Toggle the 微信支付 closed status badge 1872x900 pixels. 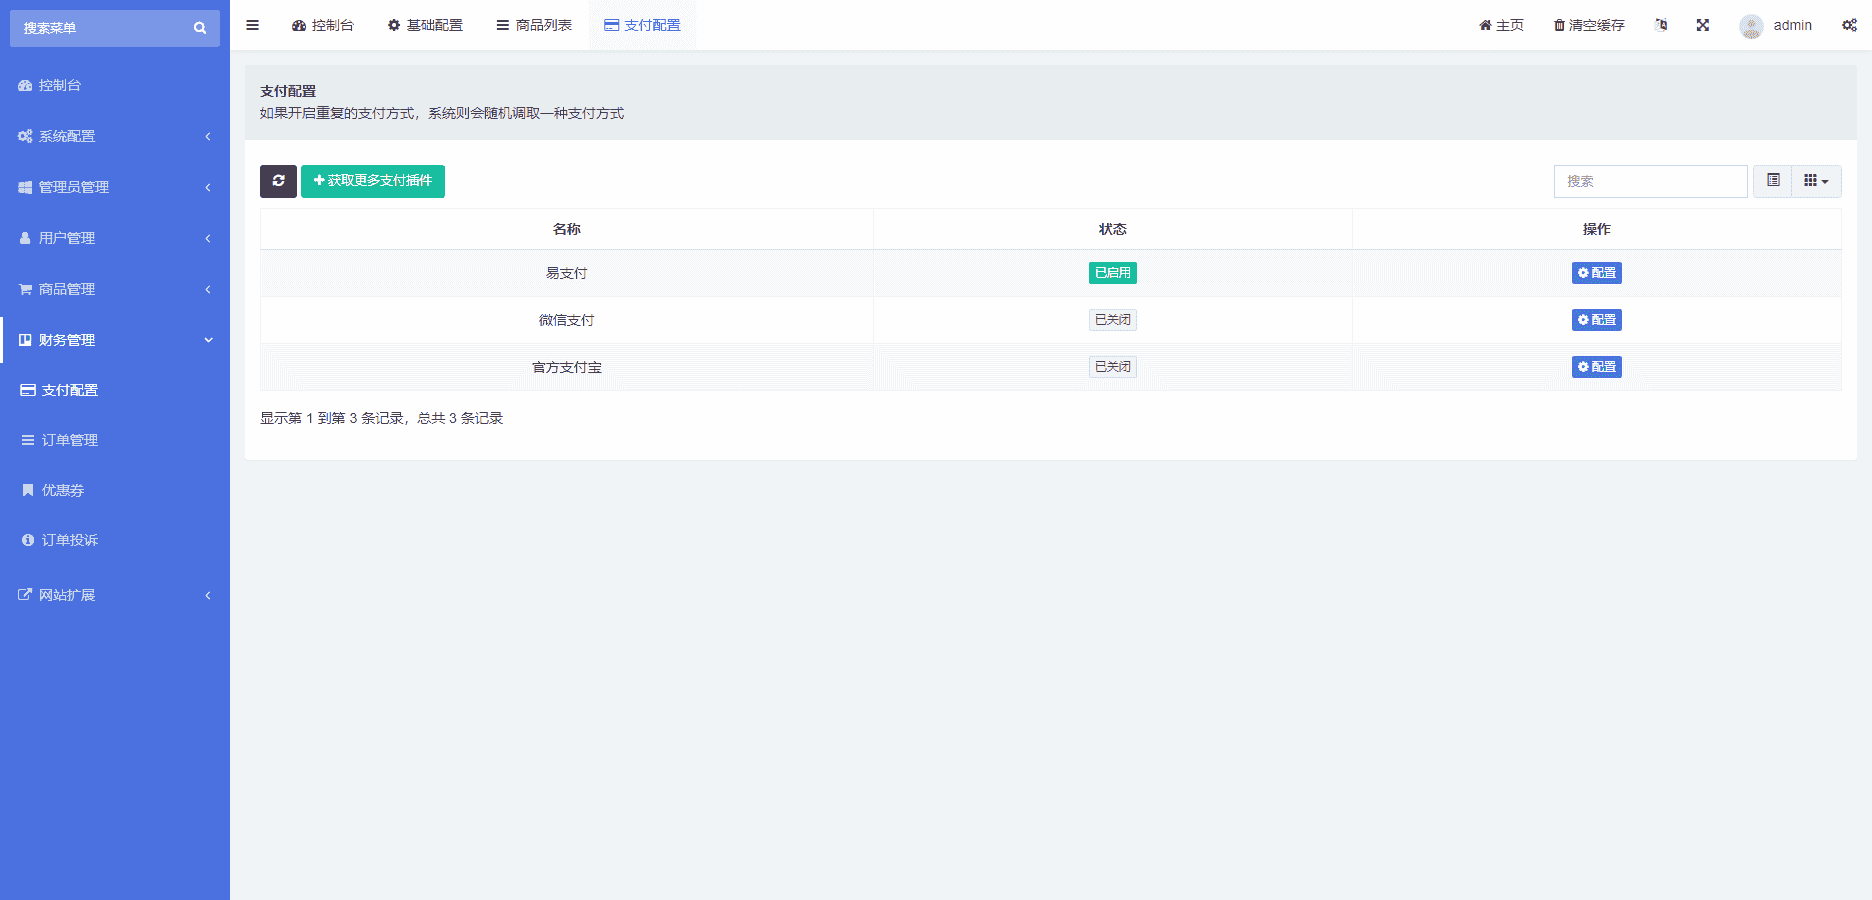1112,320
